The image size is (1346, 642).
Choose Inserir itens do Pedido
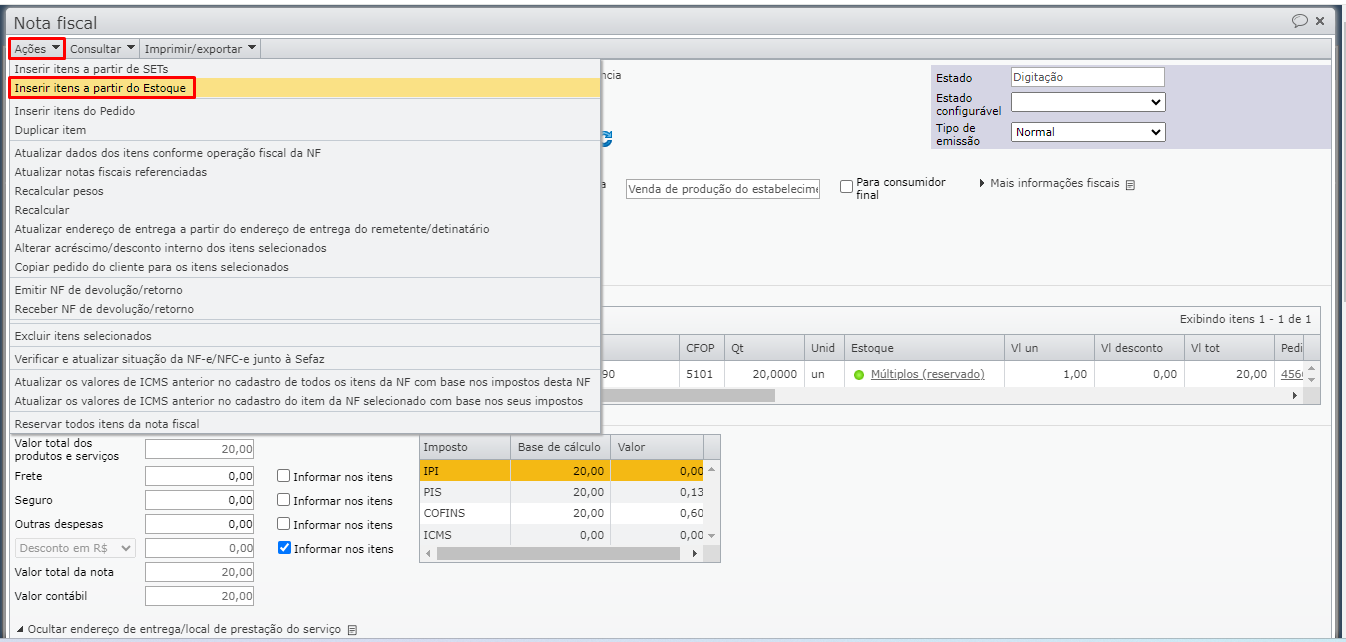pyautogui.click(x=305, y=111)
